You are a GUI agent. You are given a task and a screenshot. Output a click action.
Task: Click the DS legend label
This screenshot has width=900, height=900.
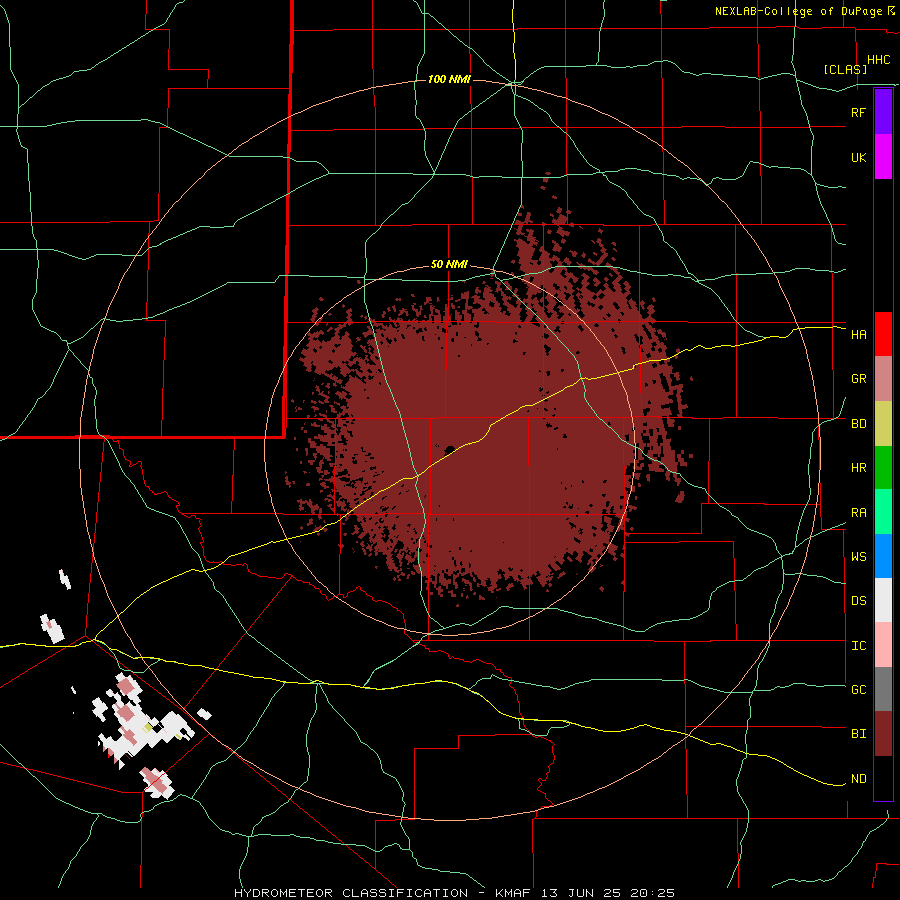tap(858, 601)
